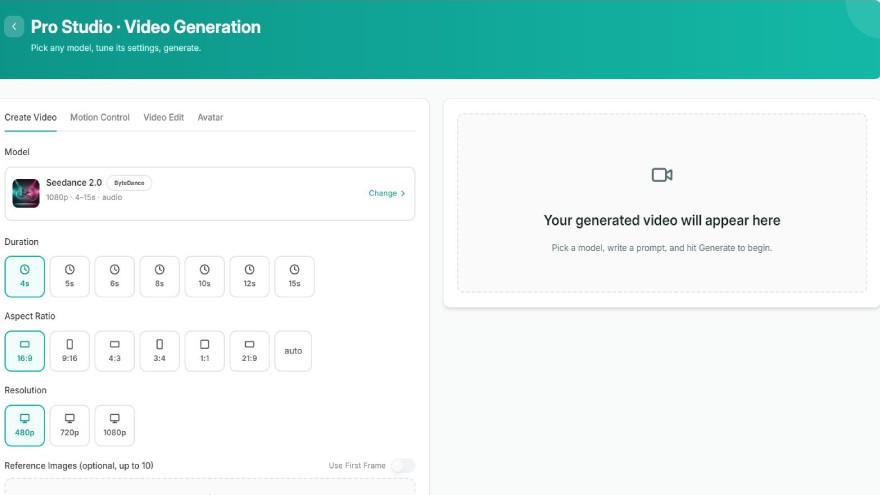Viewport: 880px width, 495px height.
Task: Select the 5s duration option
Action: click(70, 277)
